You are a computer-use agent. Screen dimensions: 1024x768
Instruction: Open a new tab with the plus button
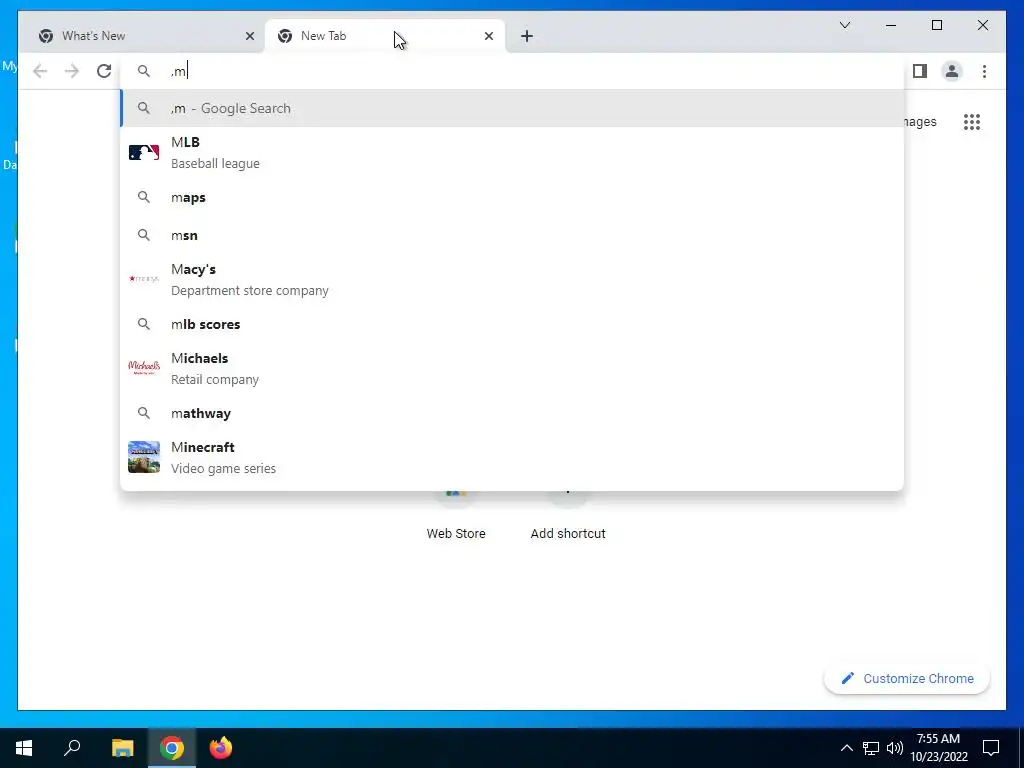pyautogui.click(x=527, y=36)
